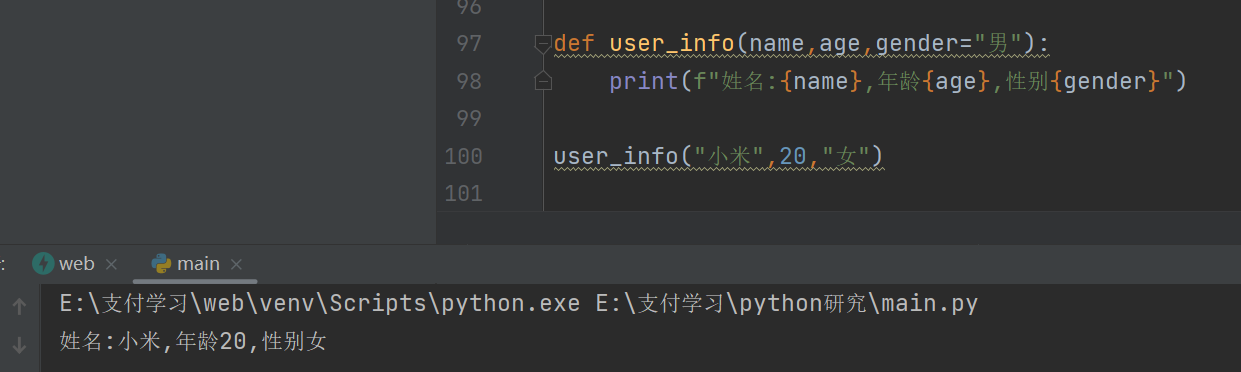The height and width of the screenshot is (372, 1241).
Task: Click the down arrow in run panel
Action: point(18,346)
